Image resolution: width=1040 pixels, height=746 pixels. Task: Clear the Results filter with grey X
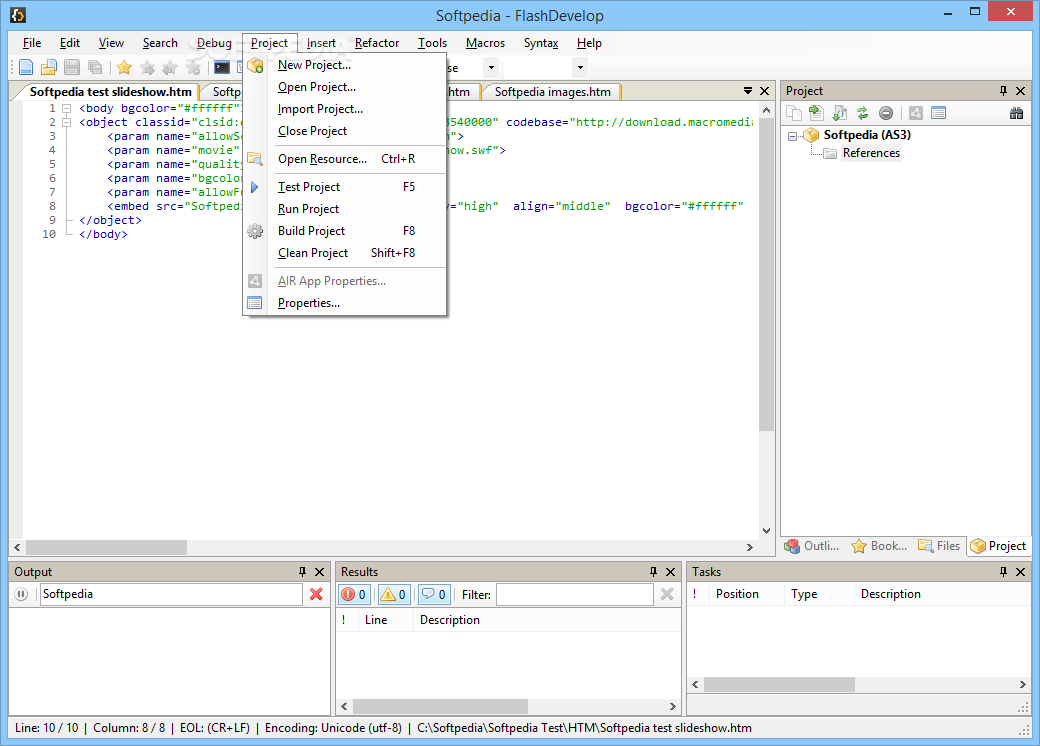(667, 594)
